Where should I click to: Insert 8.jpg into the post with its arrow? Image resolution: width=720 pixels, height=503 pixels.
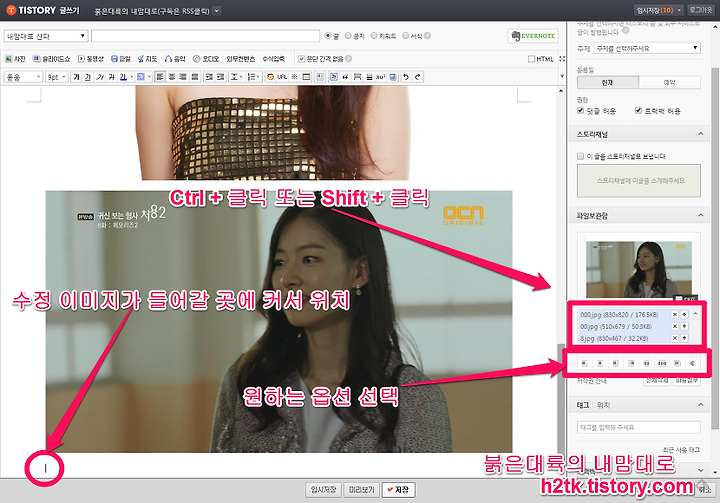(684, 338)
